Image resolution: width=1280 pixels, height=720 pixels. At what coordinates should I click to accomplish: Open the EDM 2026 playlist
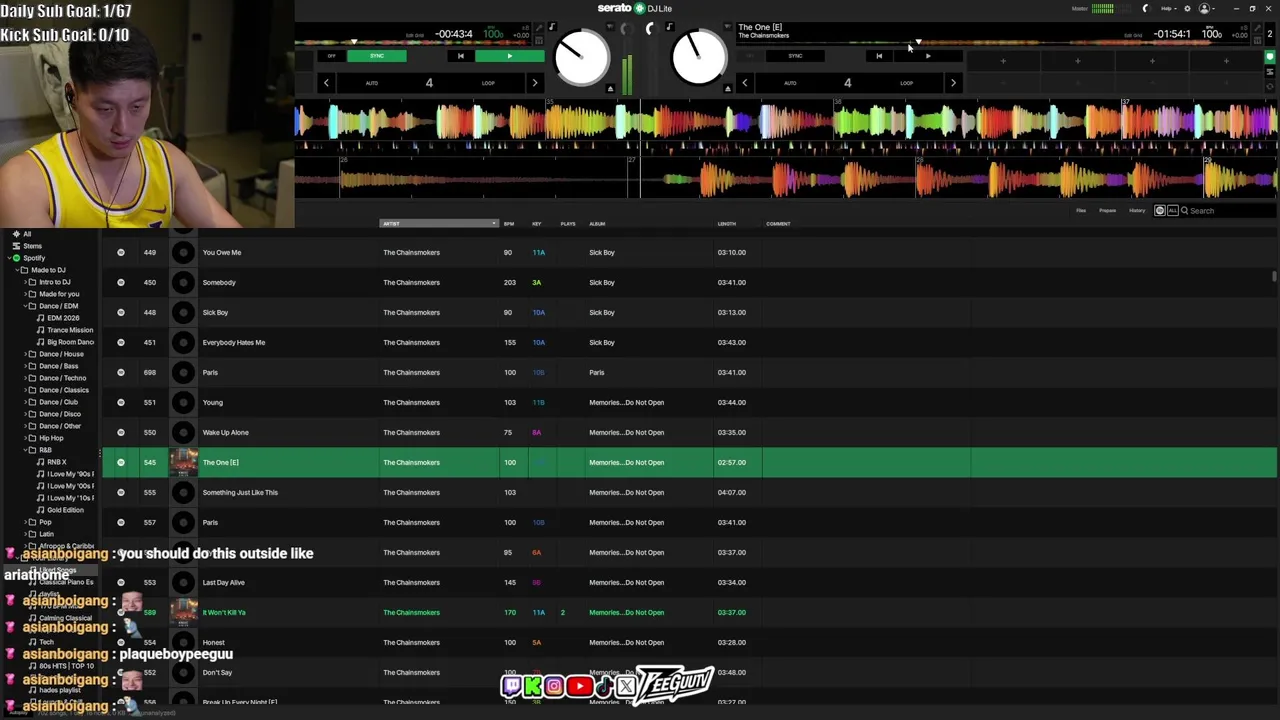pyautogui.click(x=63, y=318)
